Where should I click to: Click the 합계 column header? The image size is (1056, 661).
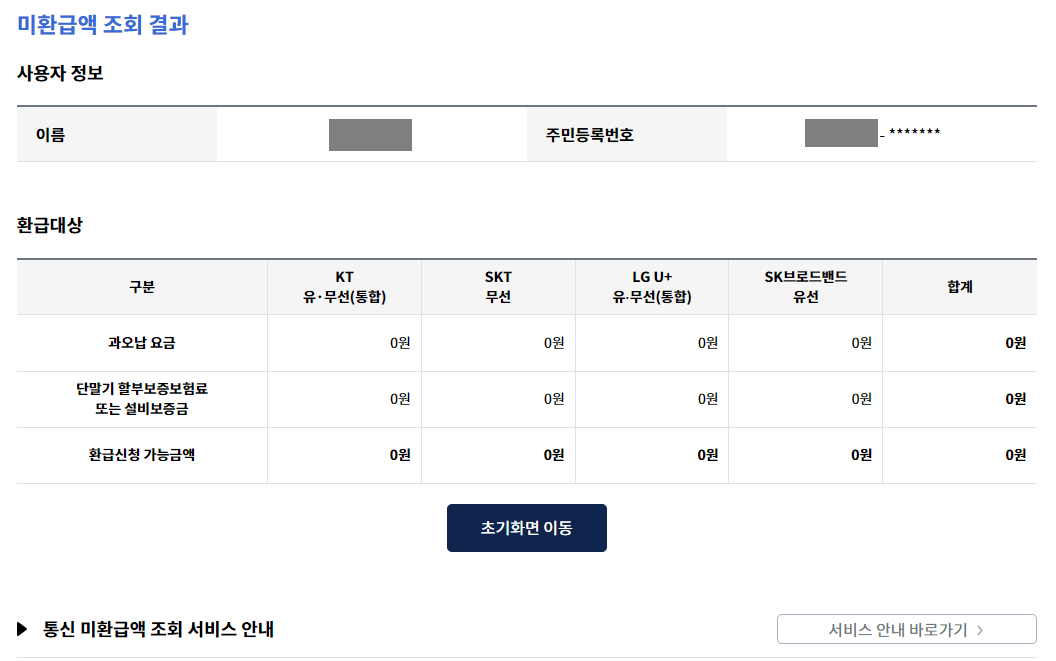point(960,286)
